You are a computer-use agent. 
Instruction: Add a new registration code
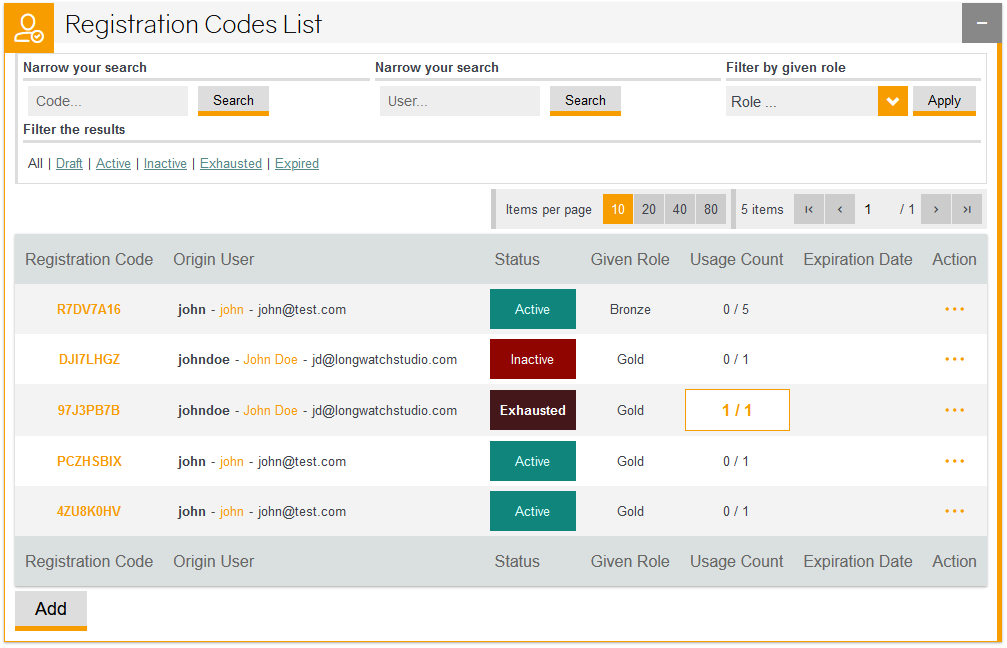click(51, 610)
